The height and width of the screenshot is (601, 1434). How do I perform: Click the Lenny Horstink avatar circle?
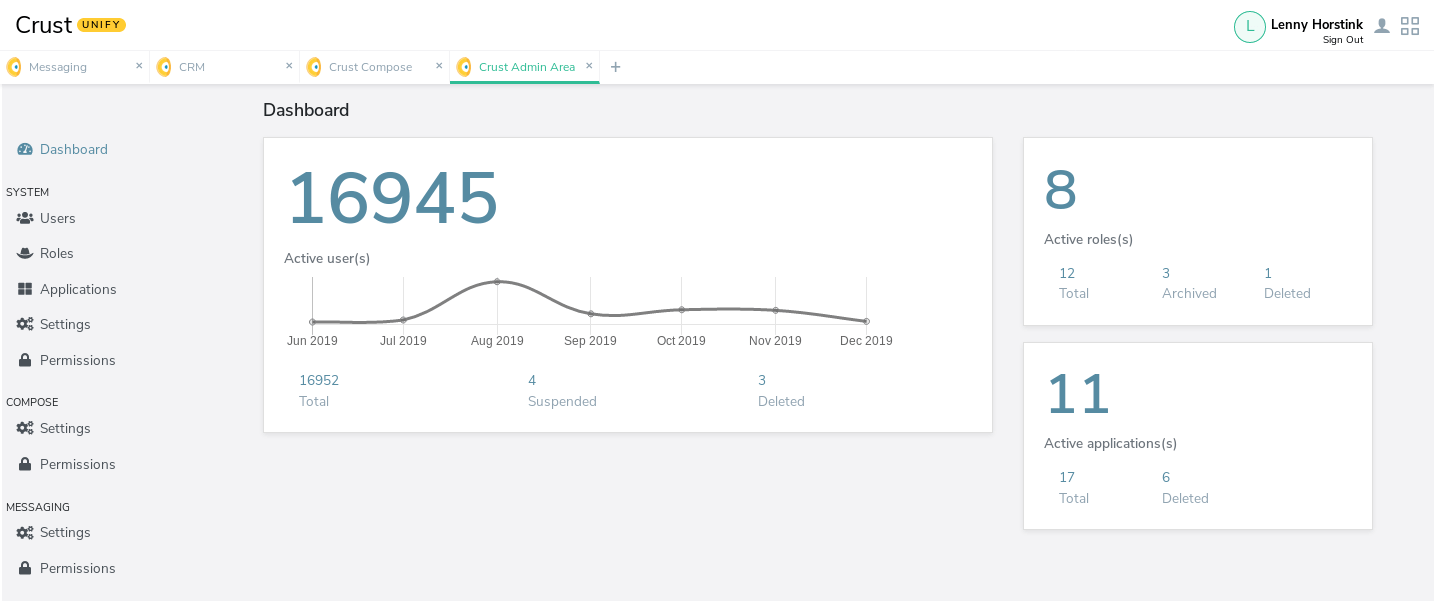coord(1250,27)
